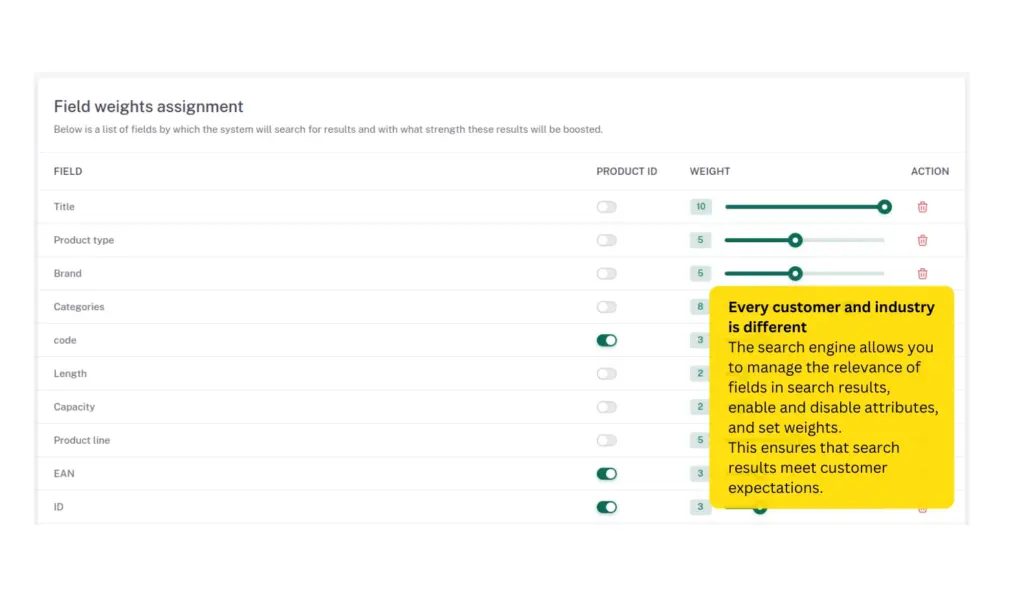Viewport: 1024px width, 592px height.
Task: Click the Brand weight slider handle
Action: [x=795, y=274]
